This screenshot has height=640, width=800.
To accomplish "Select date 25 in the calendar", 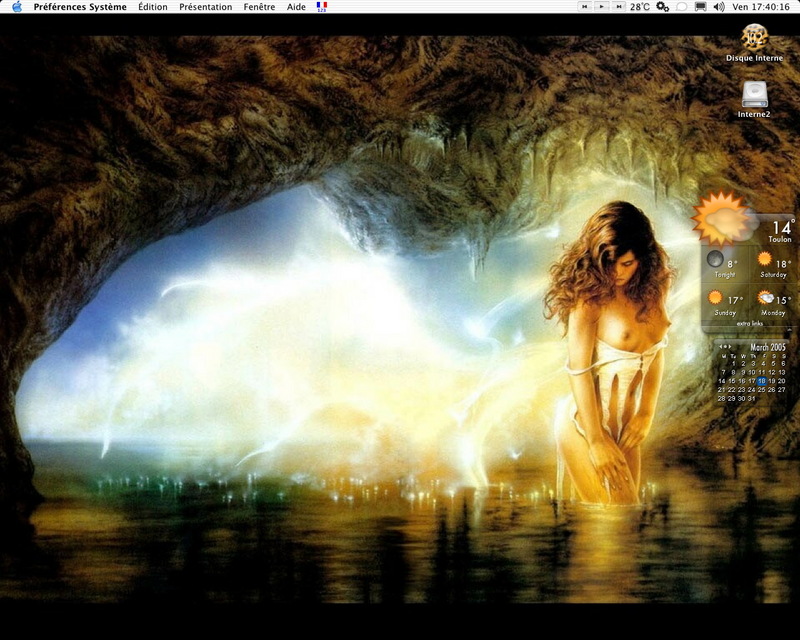I will click(762, 390).
